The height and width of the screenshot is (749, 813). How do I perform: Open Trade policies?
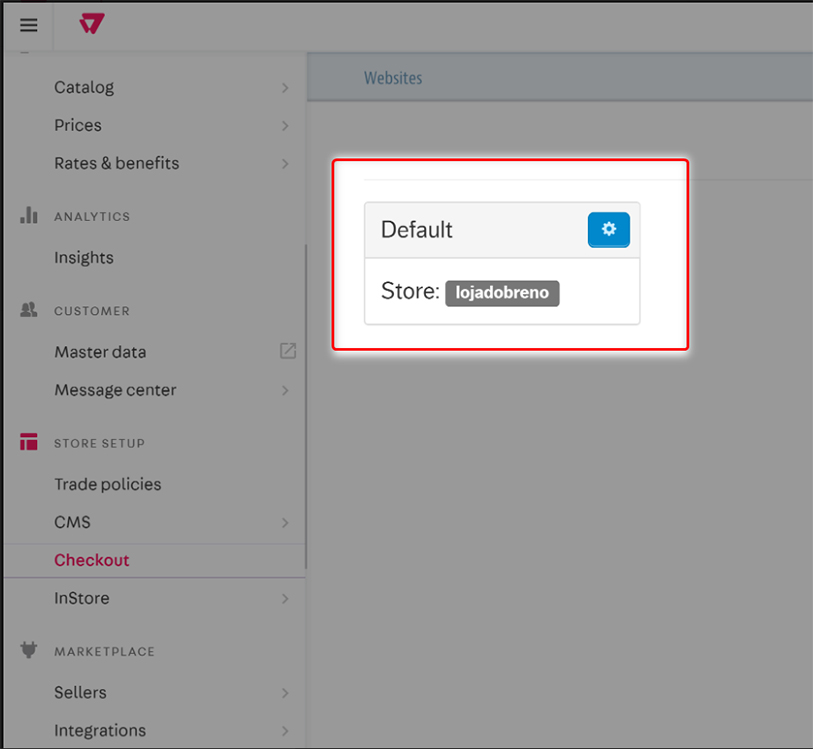(107, 483)
